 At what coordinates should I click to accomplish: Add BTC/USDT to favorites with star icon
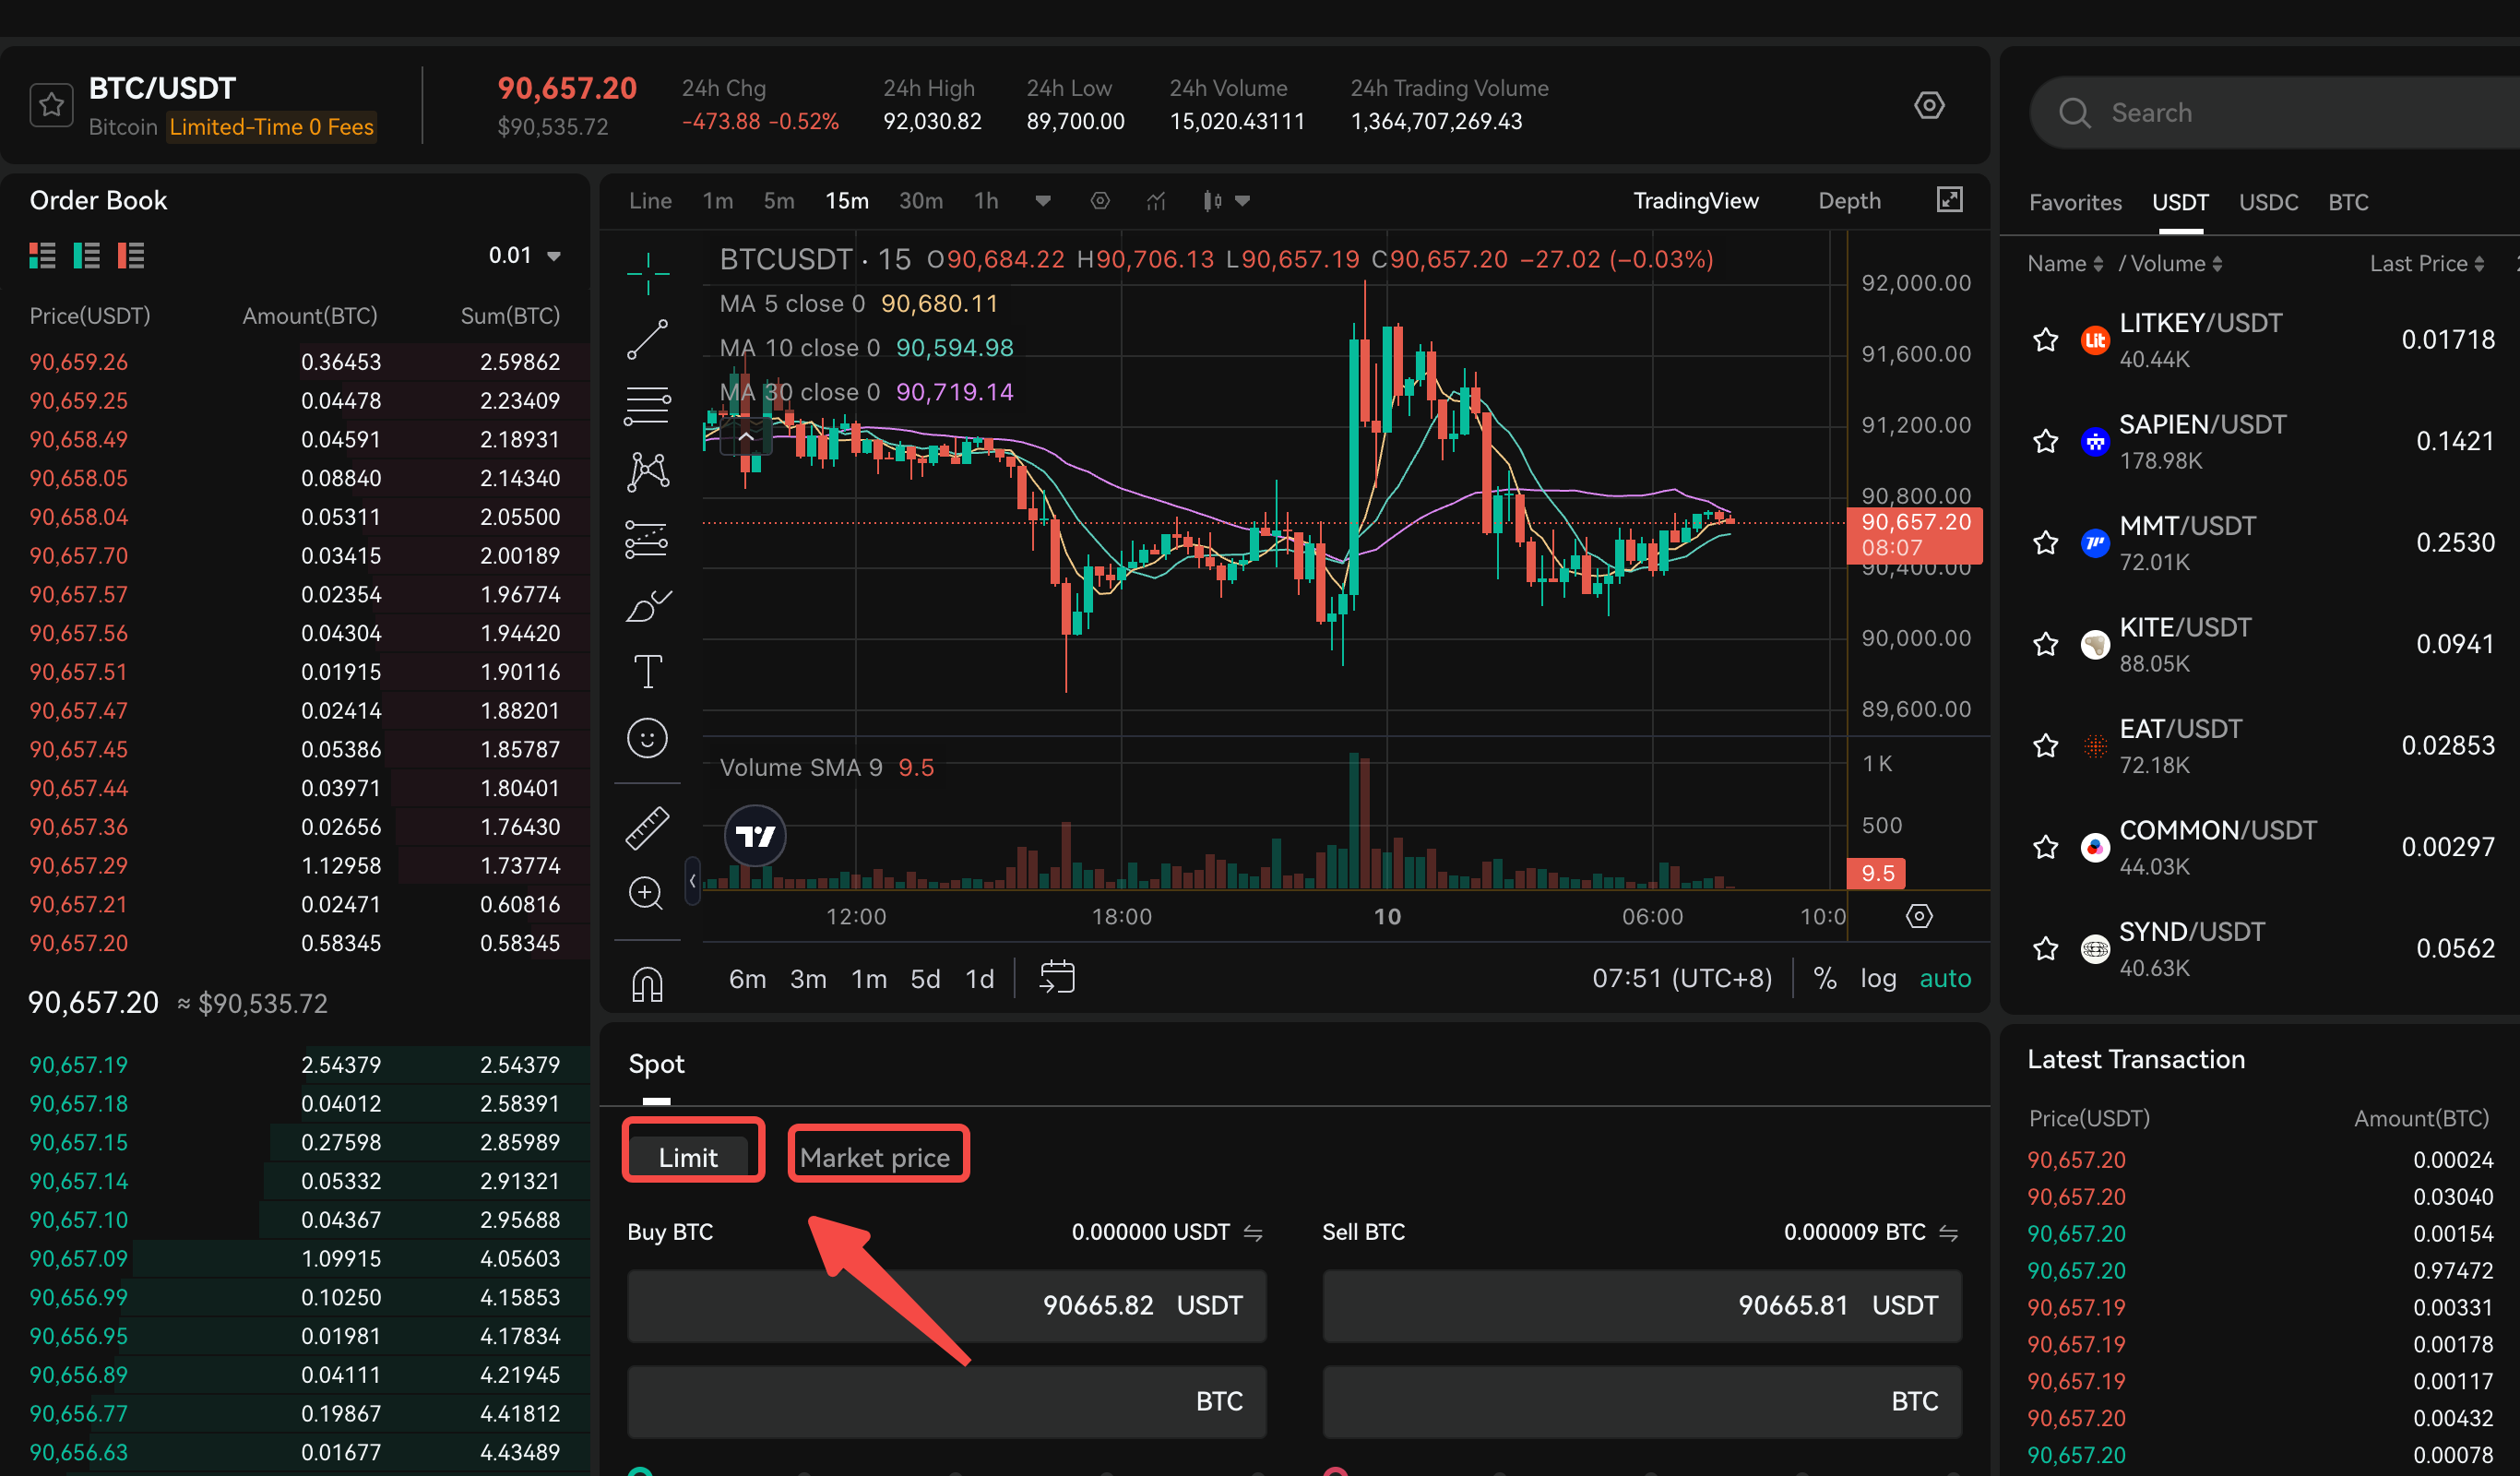tap(51, 105)
